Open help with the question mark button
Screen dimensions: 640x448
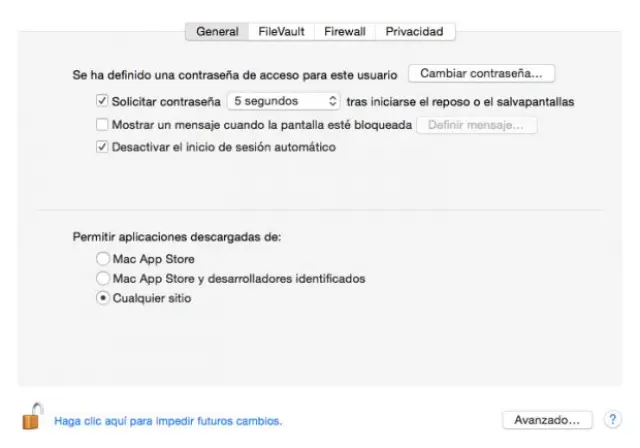(x=613, y=420)
